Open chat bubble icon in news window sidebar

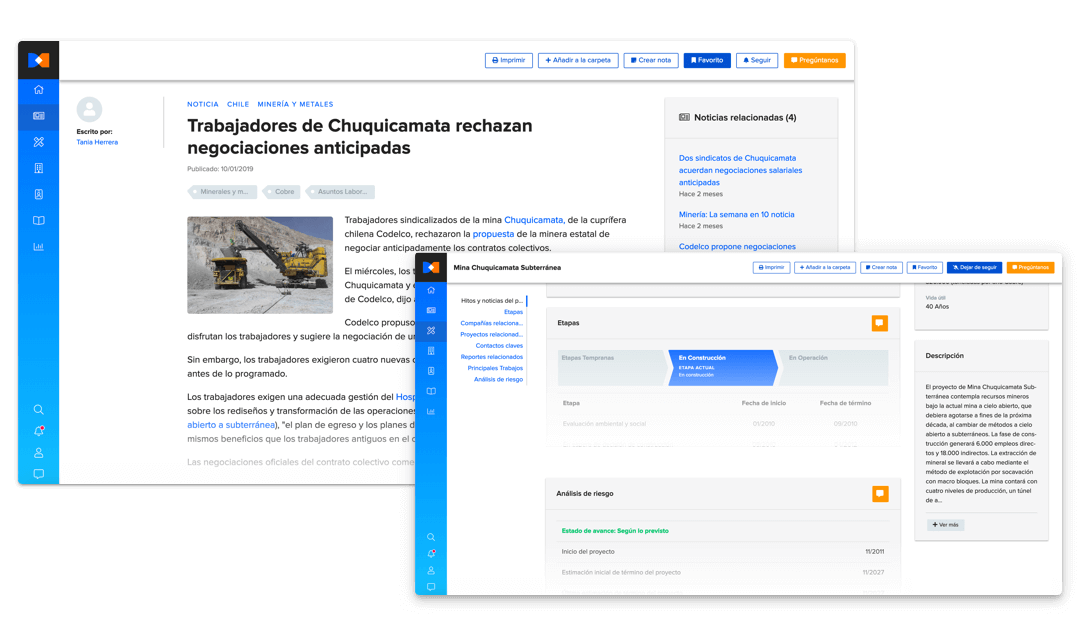point(39,474)
